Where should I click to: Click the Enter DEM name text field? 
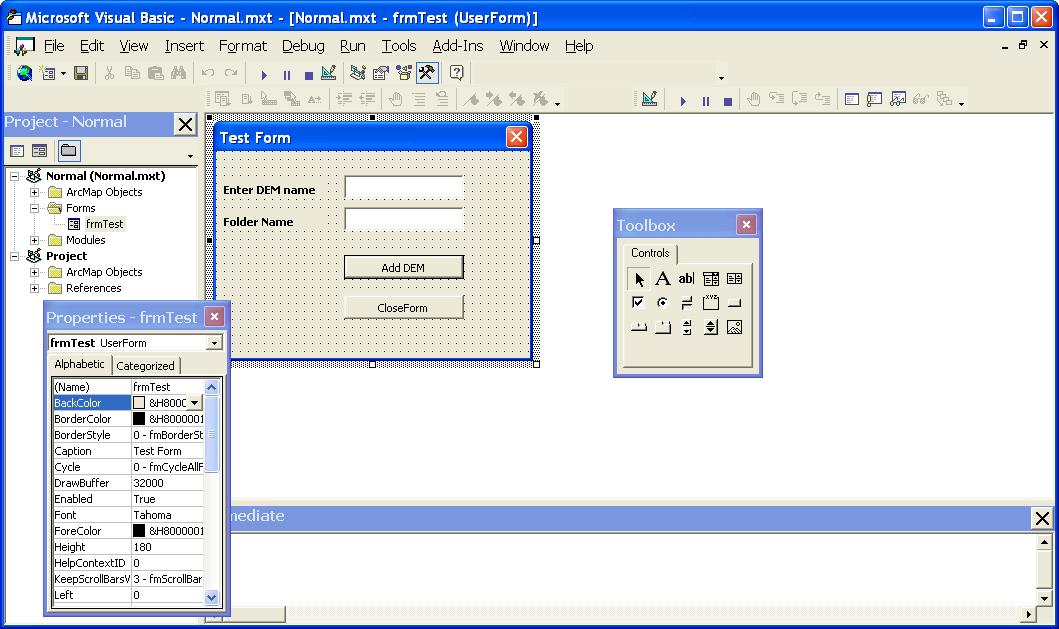tap(403, 188)
